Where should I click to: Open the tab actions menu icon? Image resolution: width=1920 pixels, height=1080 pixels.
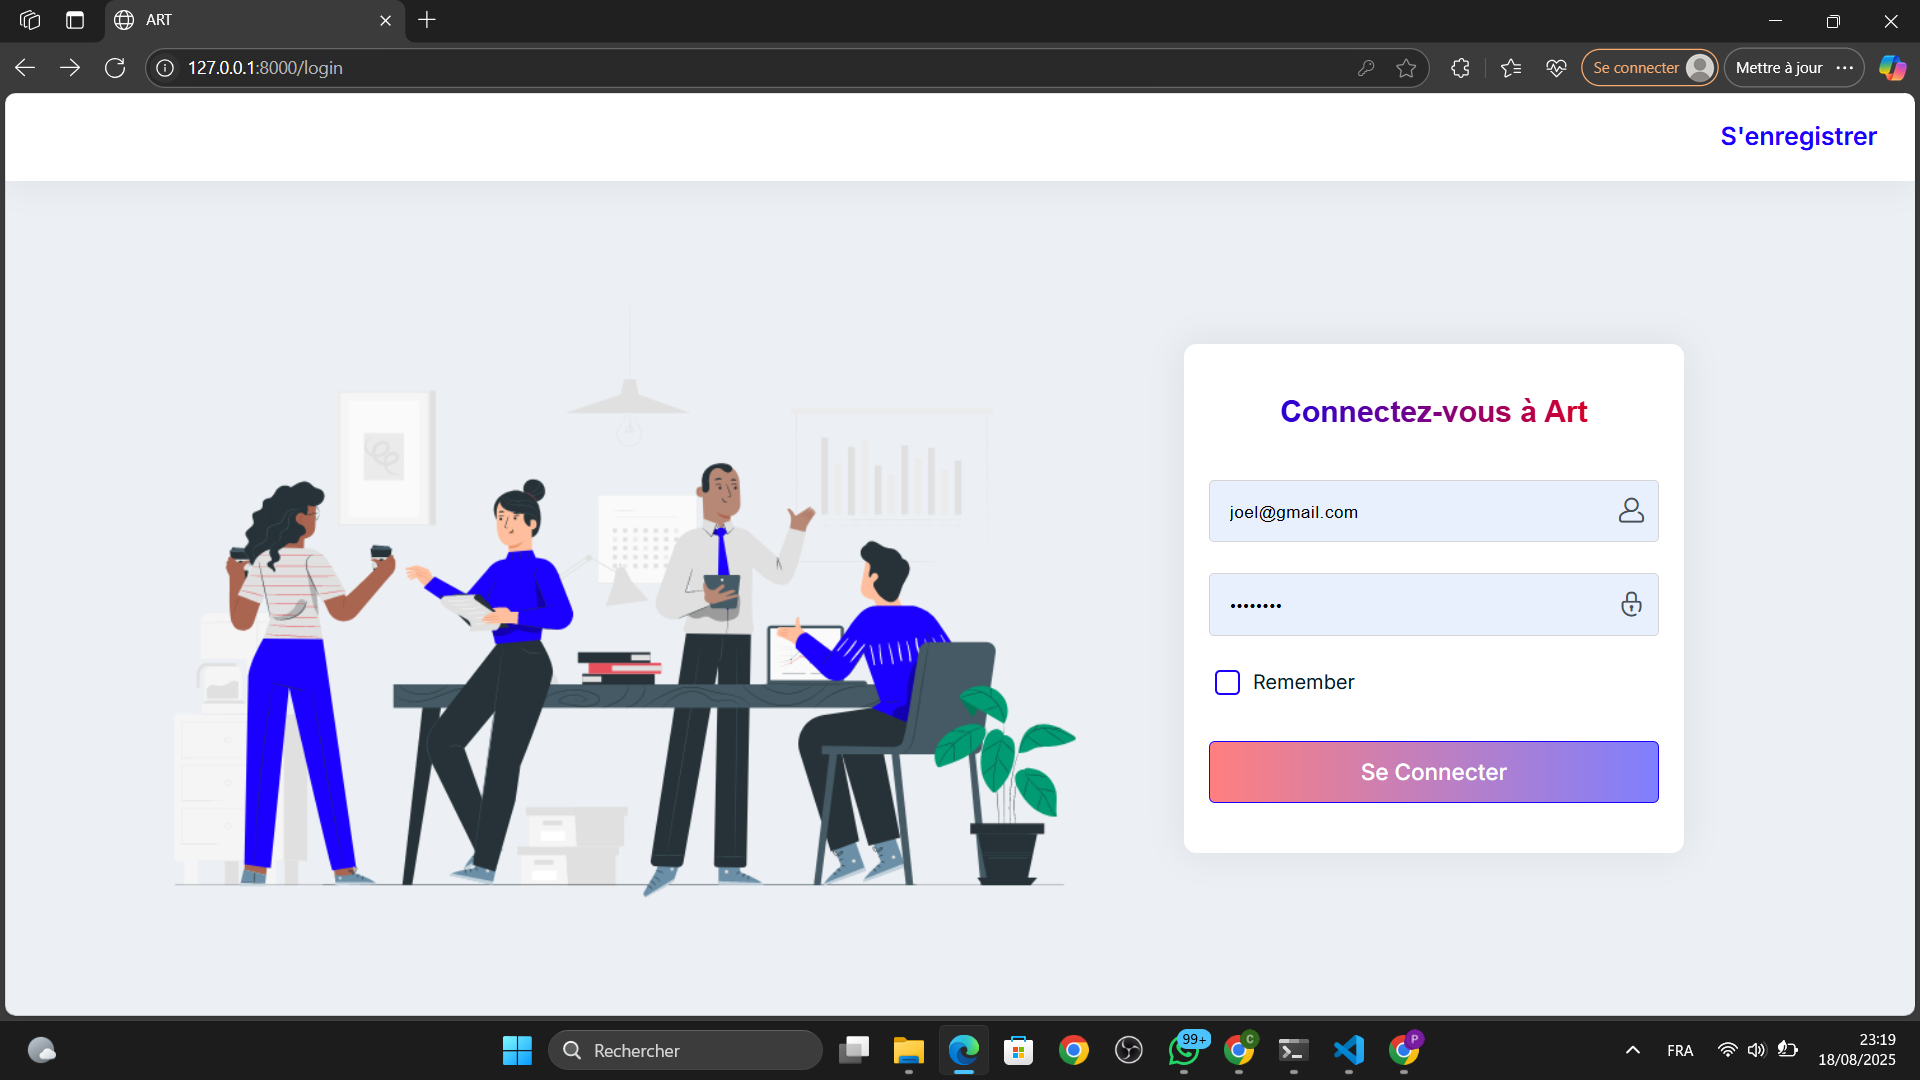(x=75, y=20)
